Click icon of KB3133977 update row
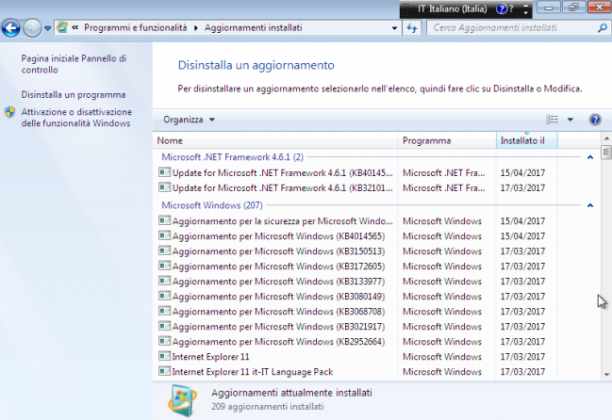 [x=164, y=281]
